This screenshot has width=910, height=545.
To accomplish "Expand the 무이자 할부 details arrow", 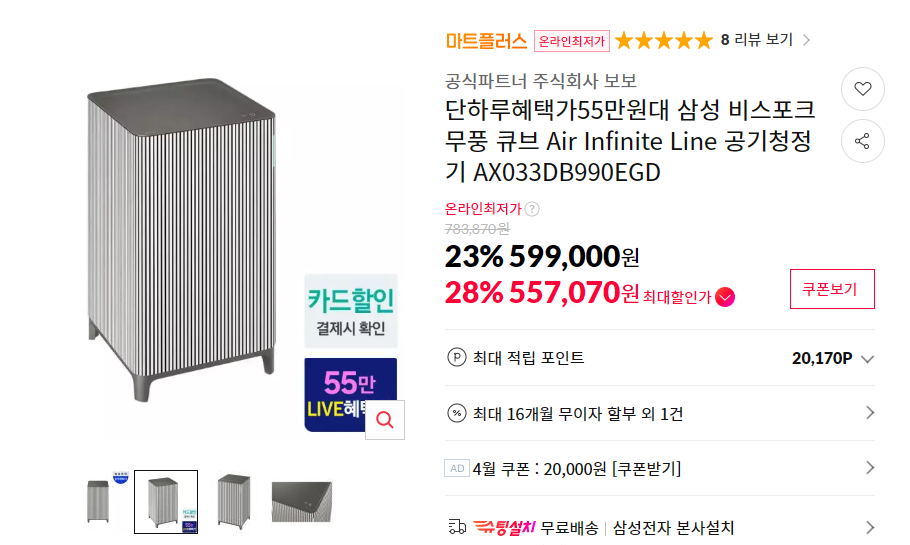I will pos(869,413).
